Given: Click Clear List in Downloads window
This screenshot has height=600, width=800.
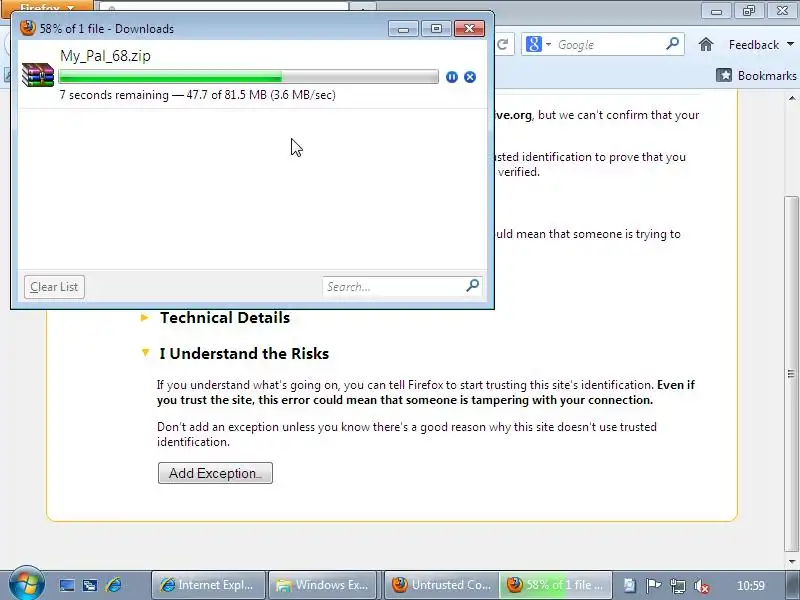Looking at the screenshot, I should [54, 287].
